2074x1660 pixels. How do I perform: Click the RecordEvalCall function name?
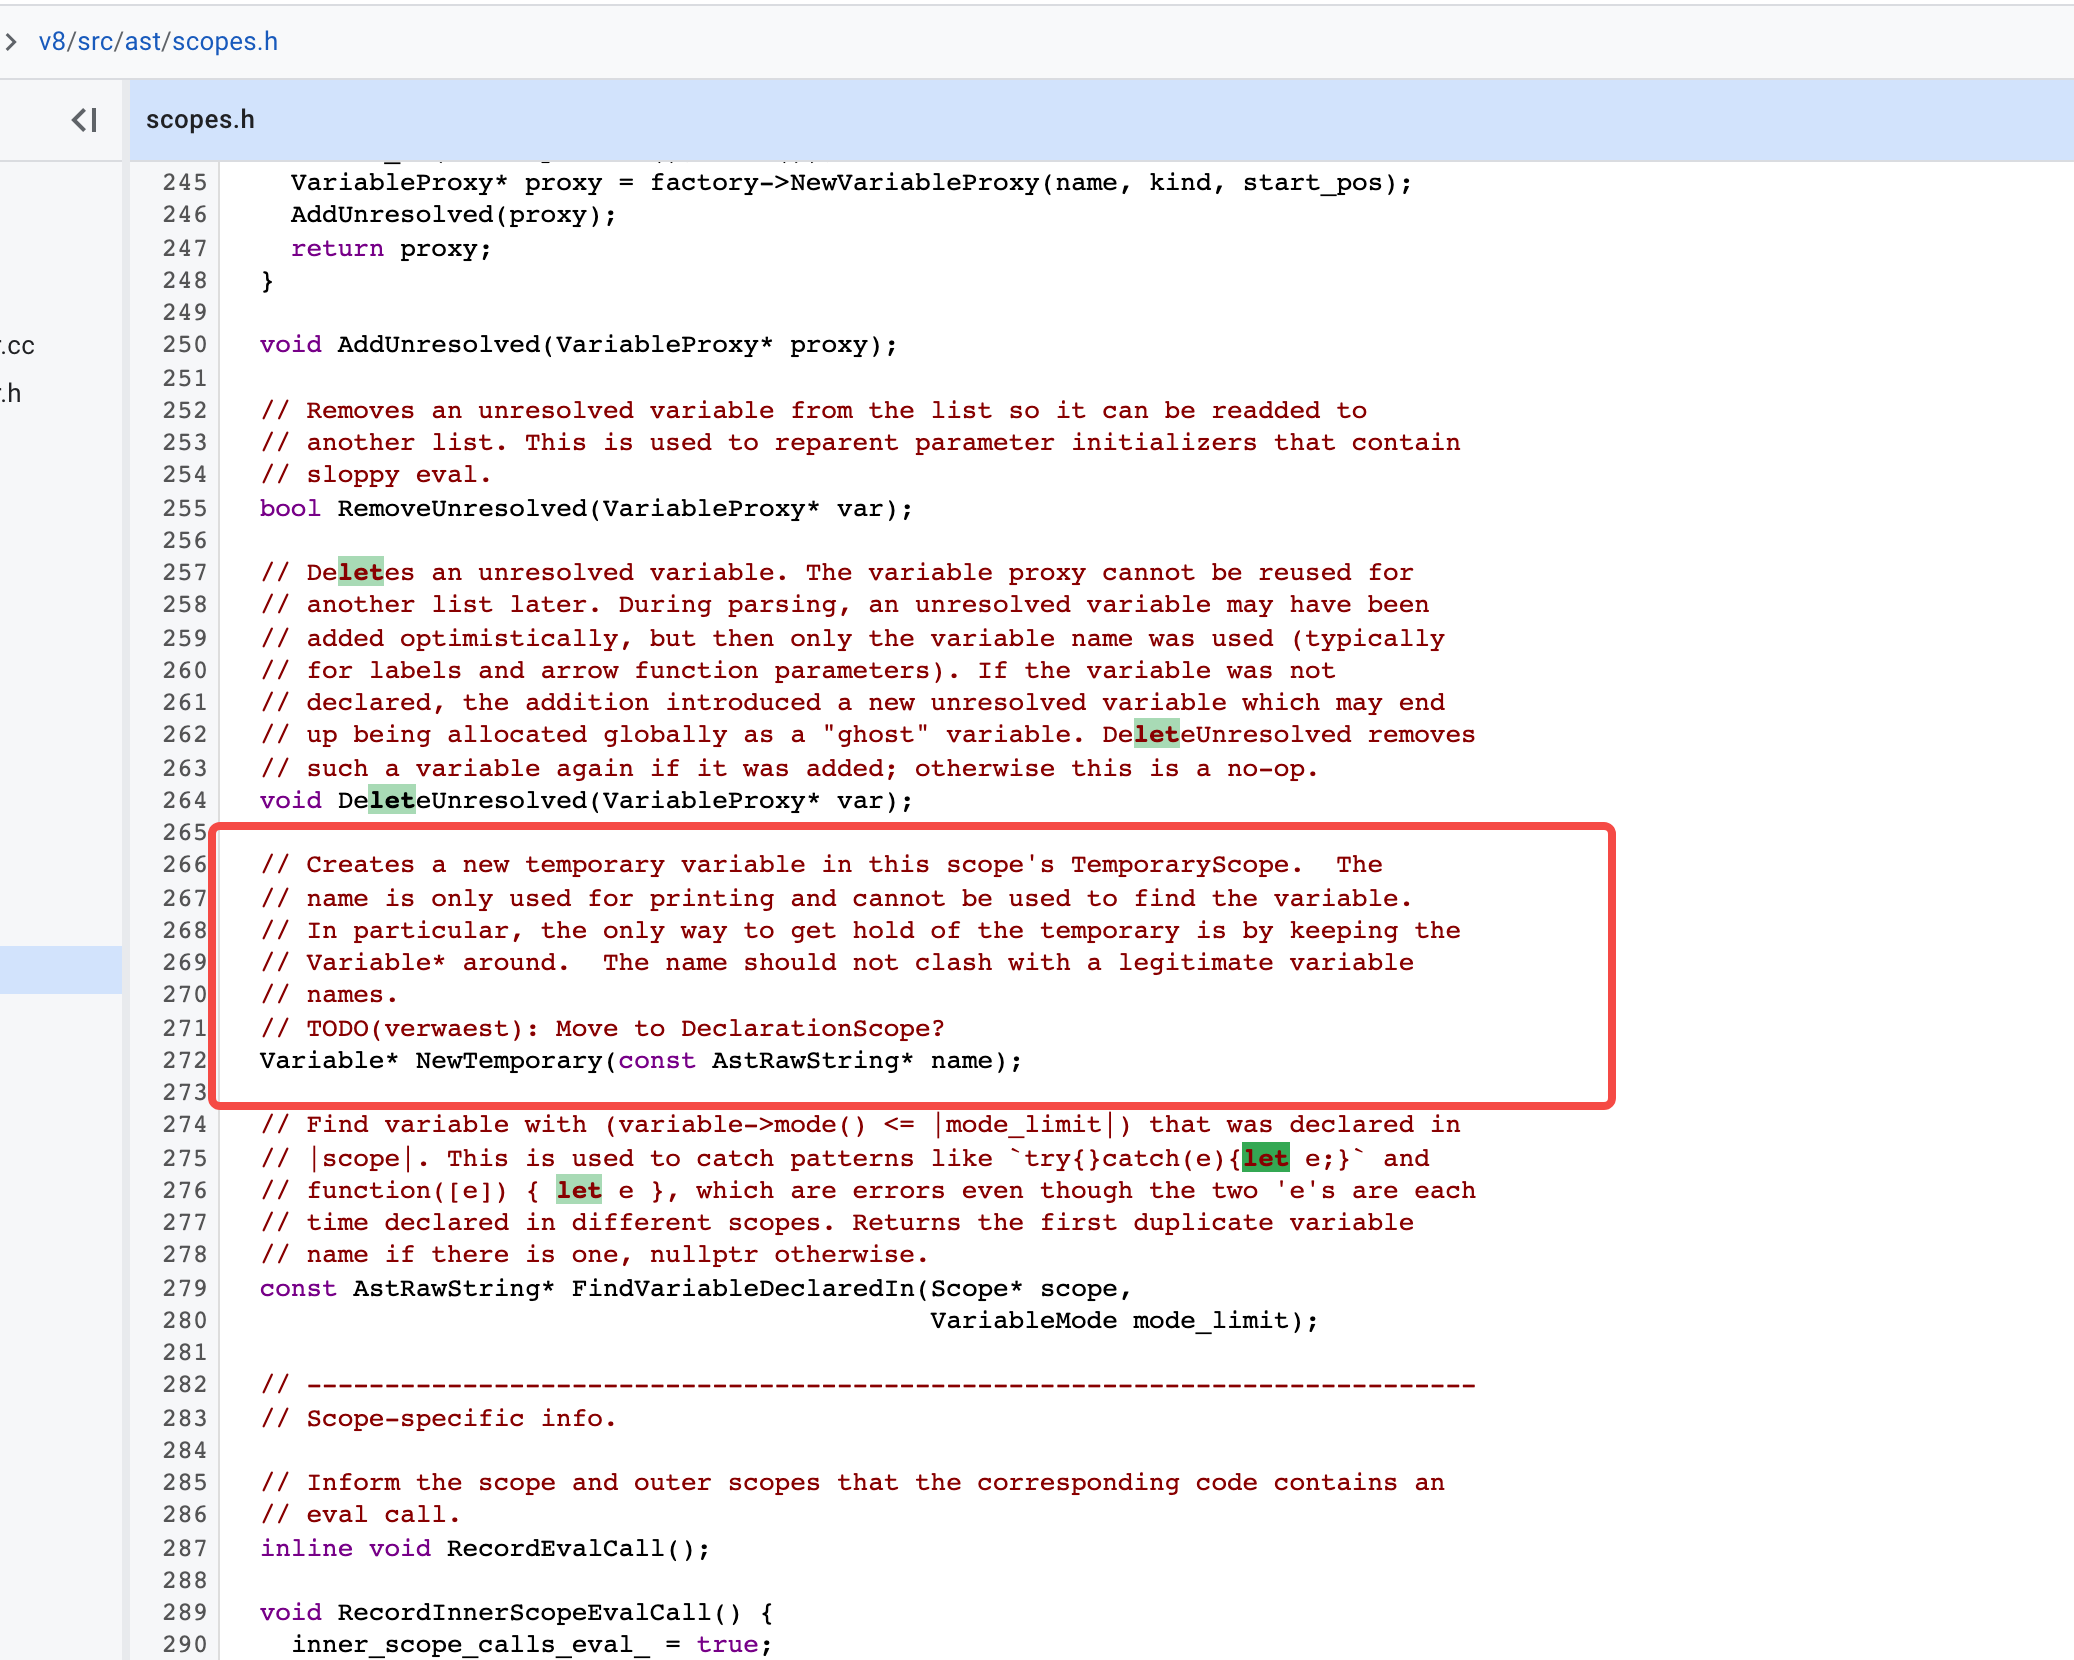pyautogui.click(x=555, y=1548)
